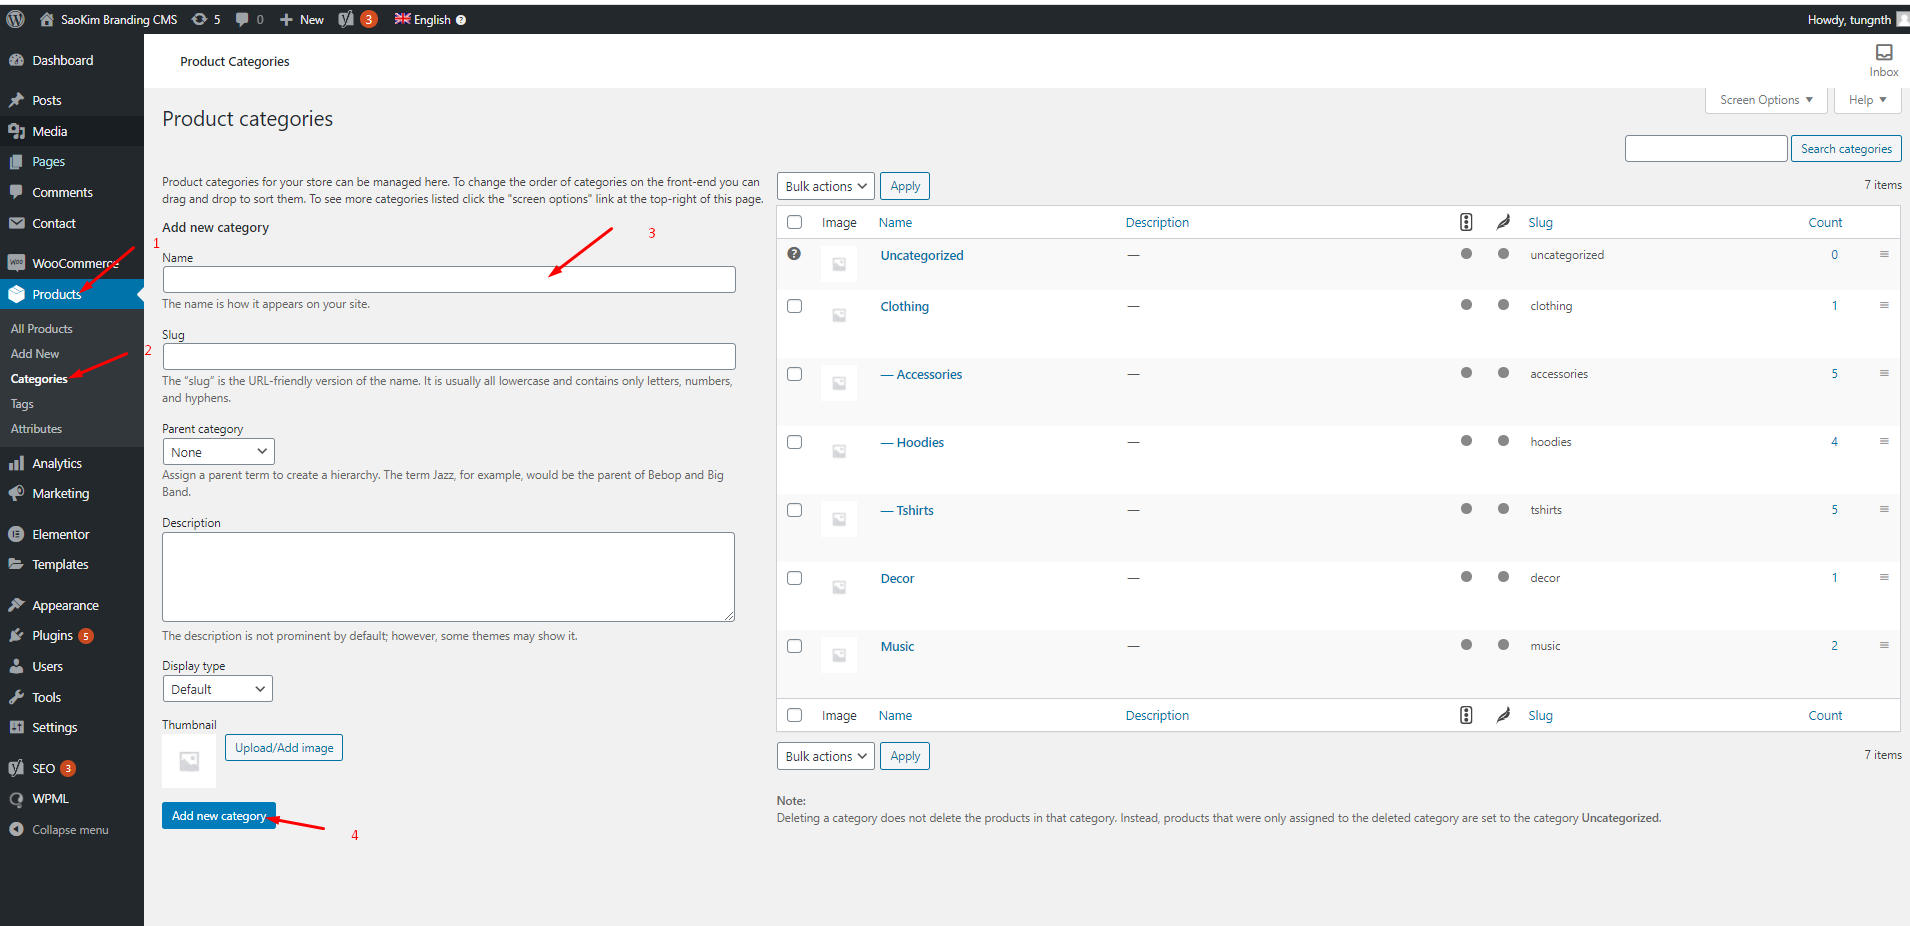Open the Parent category dropdown

click(218, 452)
